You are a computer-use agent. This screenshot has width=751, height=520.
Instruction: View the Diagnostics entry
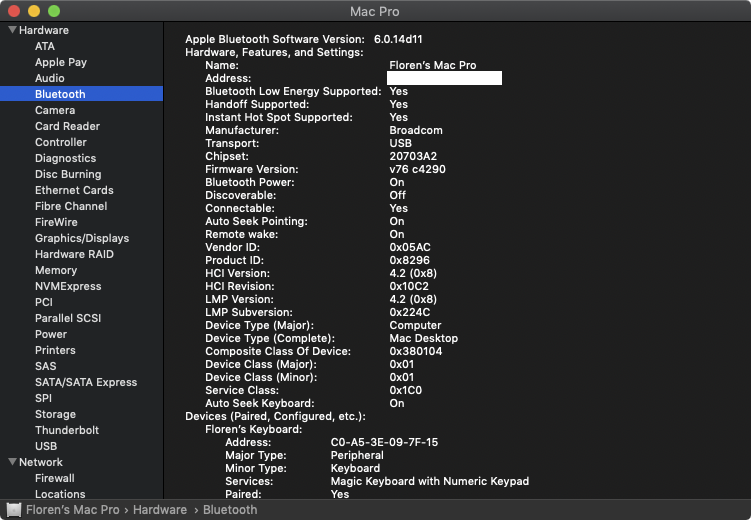pos(66,158)
